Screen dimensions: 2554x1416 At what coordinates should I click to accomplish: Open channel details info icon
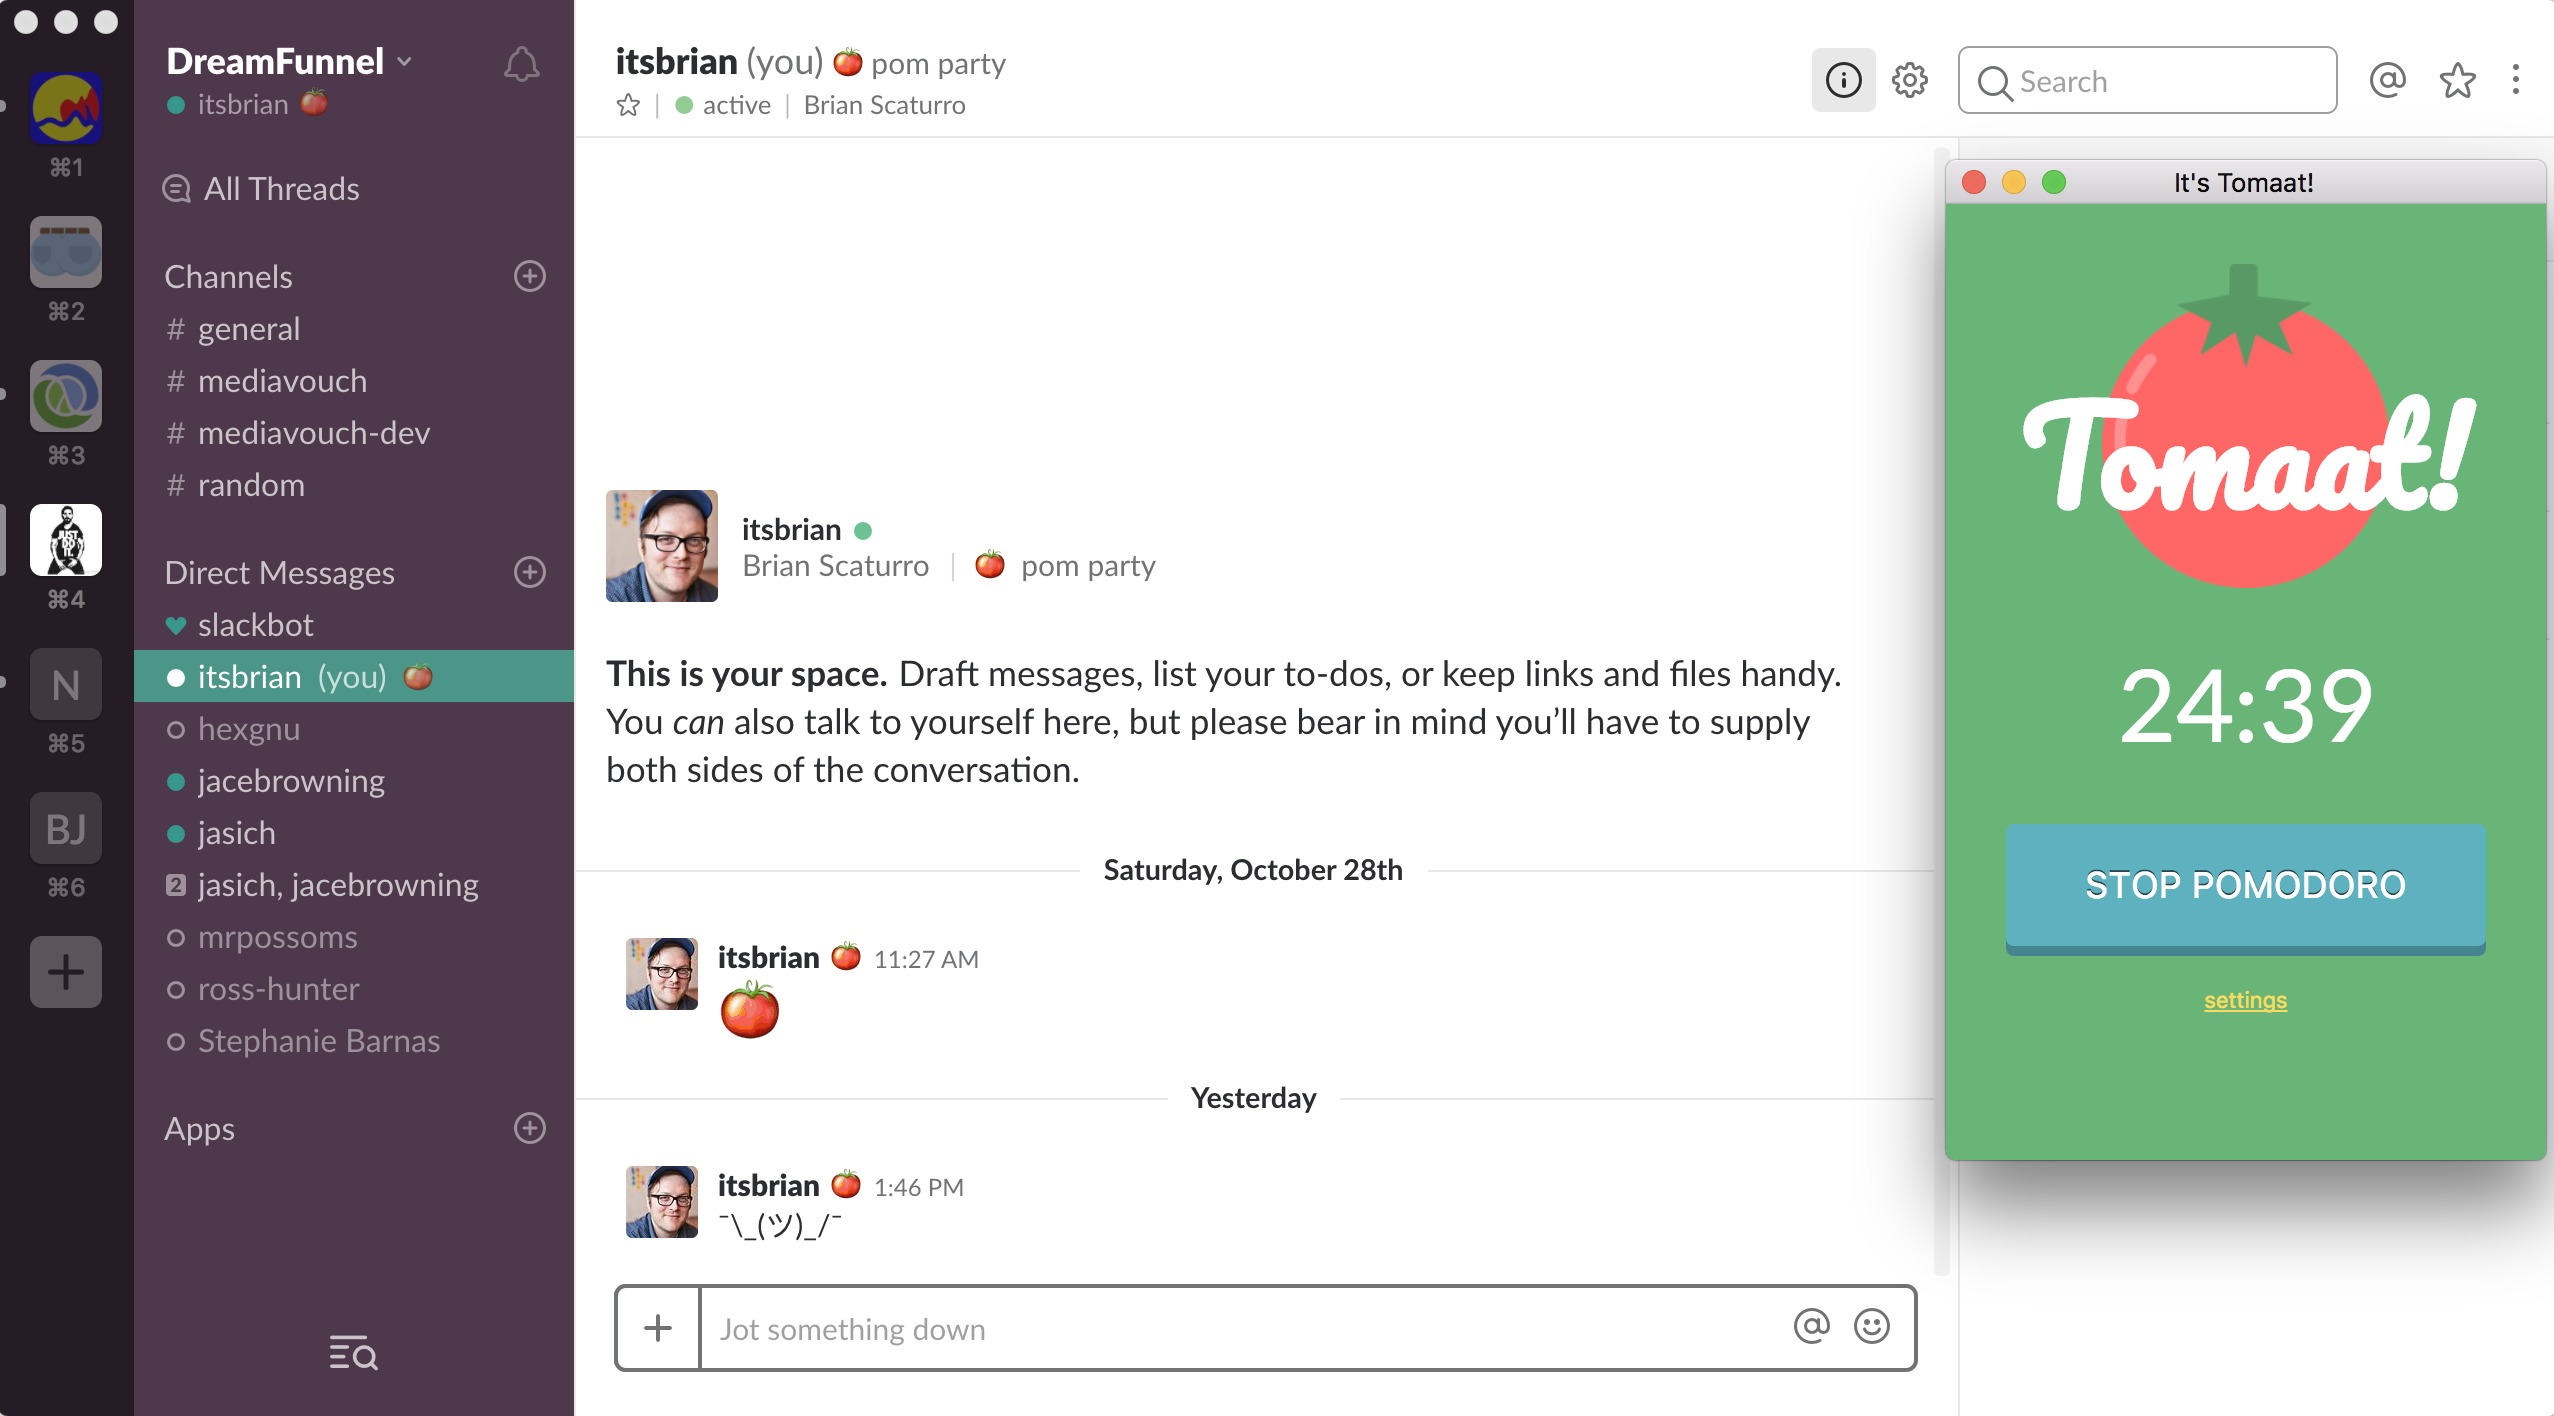1843,80
